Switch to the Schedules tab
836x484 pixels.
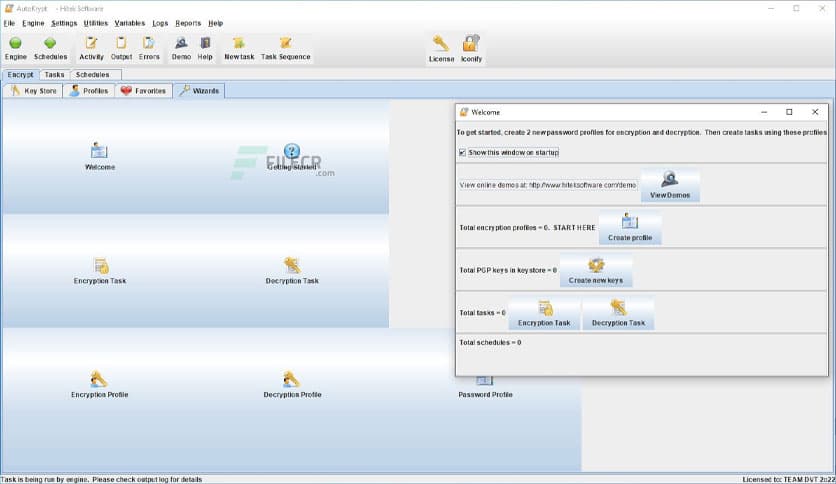pyautogui.click(x=92, y=75)
